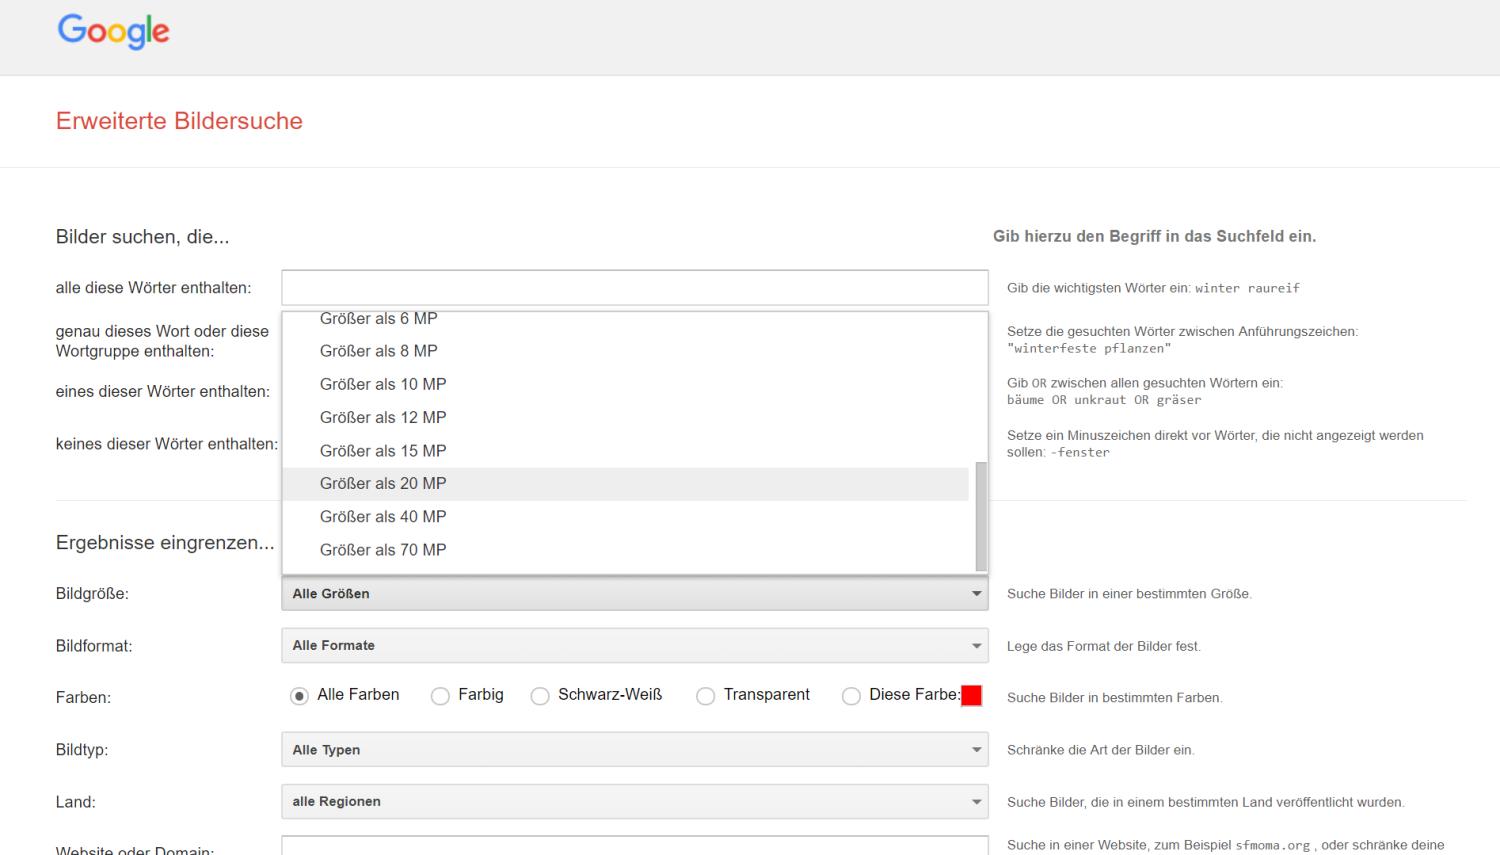Open the Land 'alle Regionen' dropdown
The height and width of the screenshot is (855, 1500).
tap(634, 802)
